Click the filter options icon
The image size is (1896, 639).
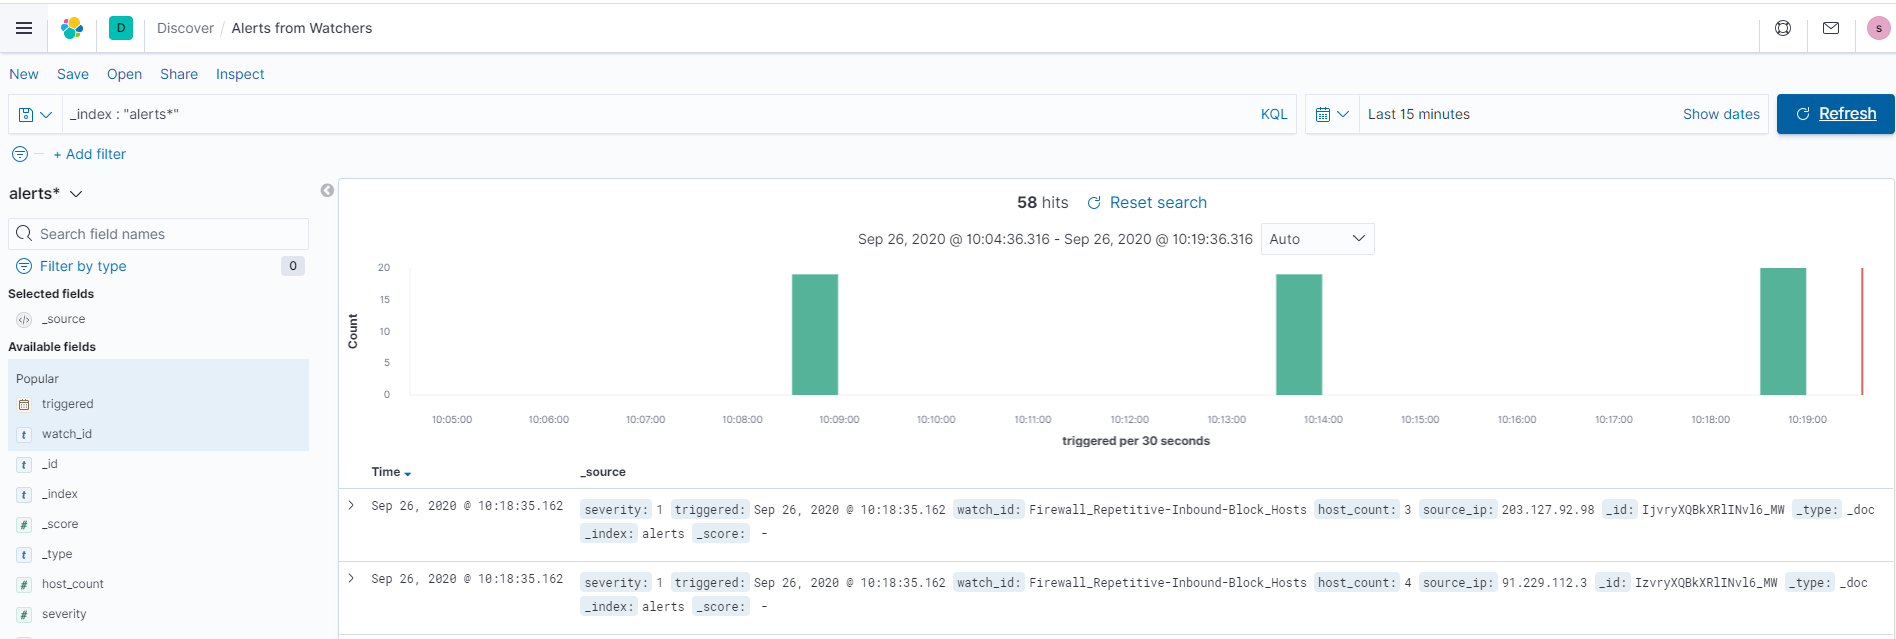(x=20, y=154)
